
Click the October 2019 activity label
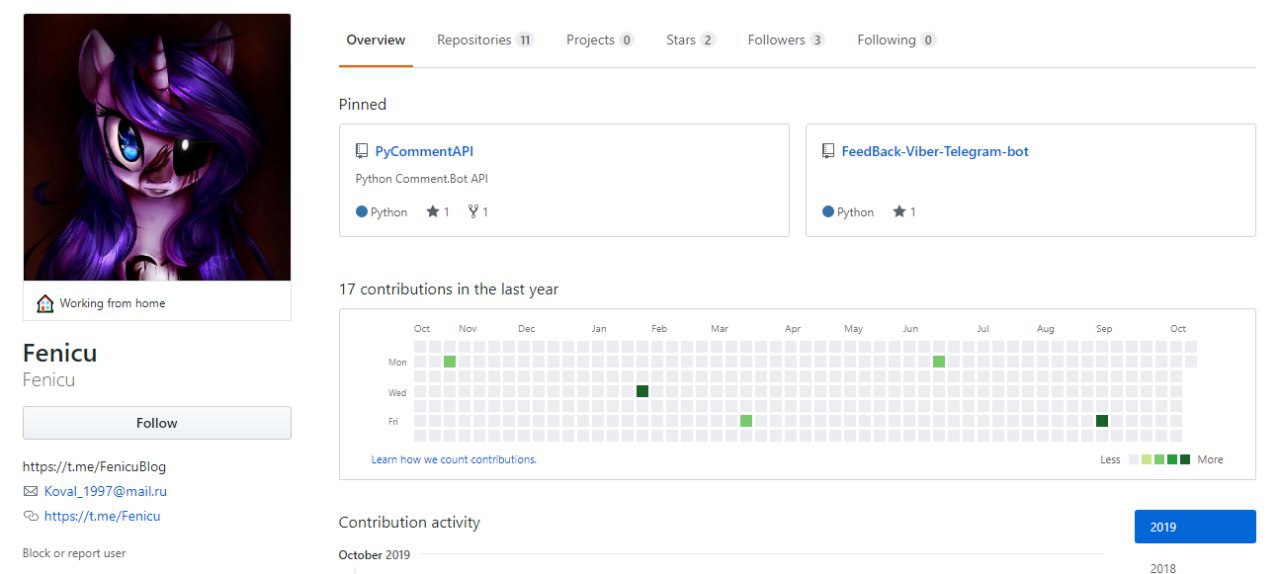pyautogui.click(x=374, y=555)
